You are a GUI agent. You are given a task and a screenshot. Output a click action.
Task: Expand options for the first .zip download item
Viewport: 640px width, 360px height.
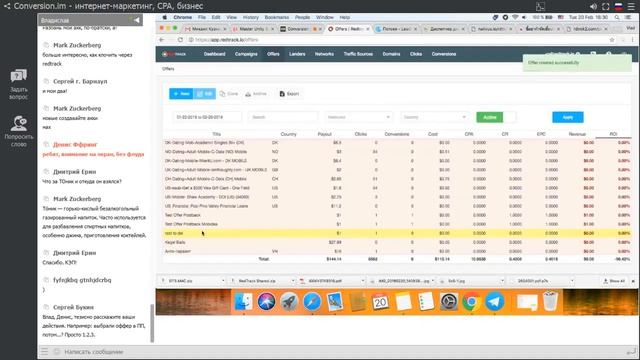(x=223, y=281)
